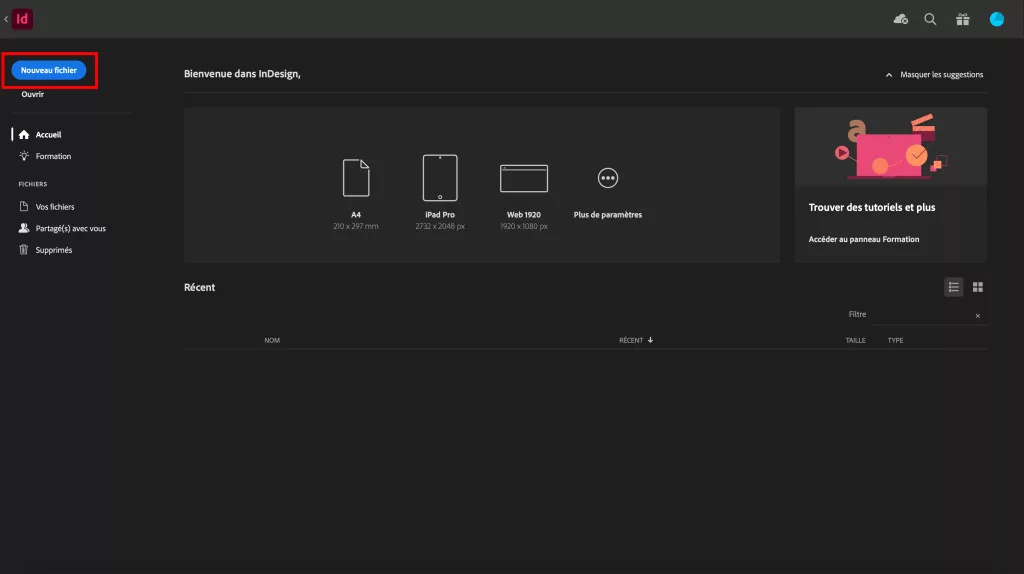Click the document icon beside Vos fichiers

coord(24,206)
